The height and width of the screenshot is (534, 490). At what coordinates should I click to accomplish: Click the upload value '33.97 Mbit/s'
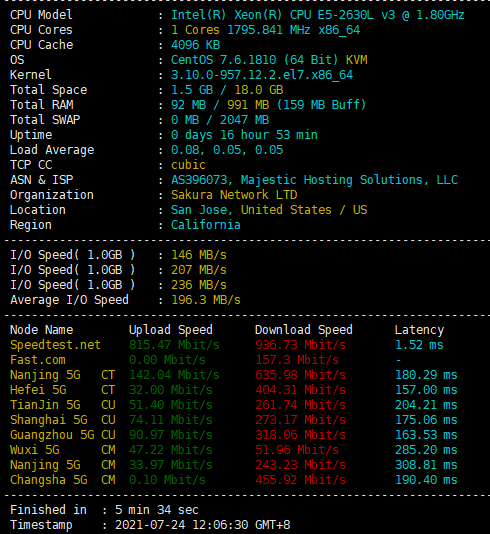coord(171,465)
